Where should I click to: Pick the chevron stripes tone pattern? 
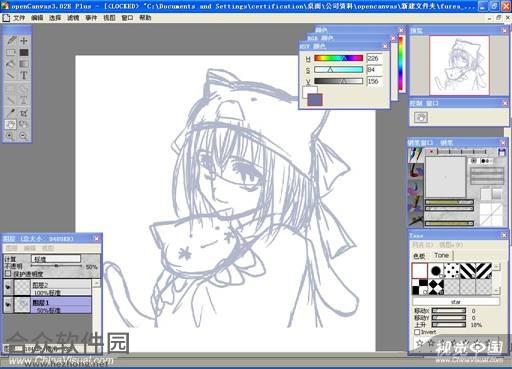click(x=483, y=271)
